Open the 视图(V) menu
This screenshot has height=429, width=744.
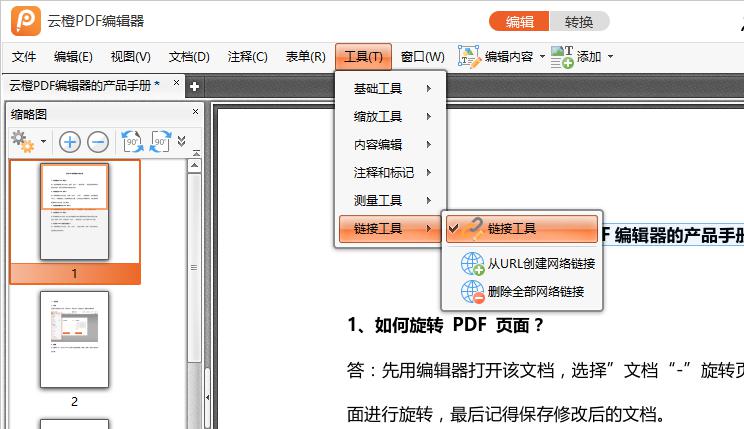[x=130, y=57]
